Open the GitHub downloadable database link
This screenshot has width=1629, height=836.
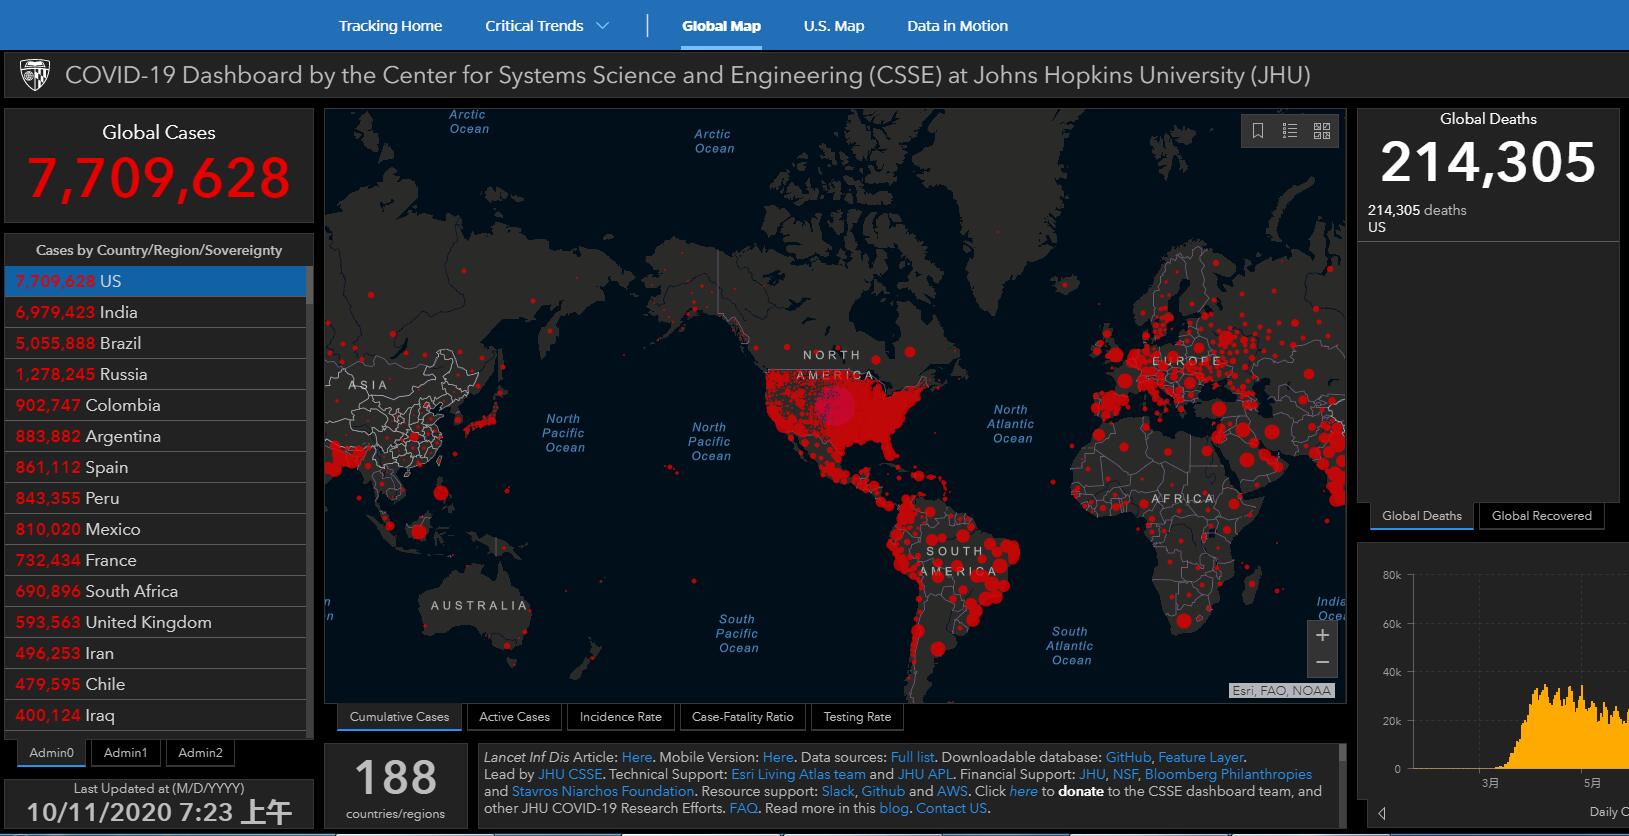pyautogui.click(x=1127, y=758)
